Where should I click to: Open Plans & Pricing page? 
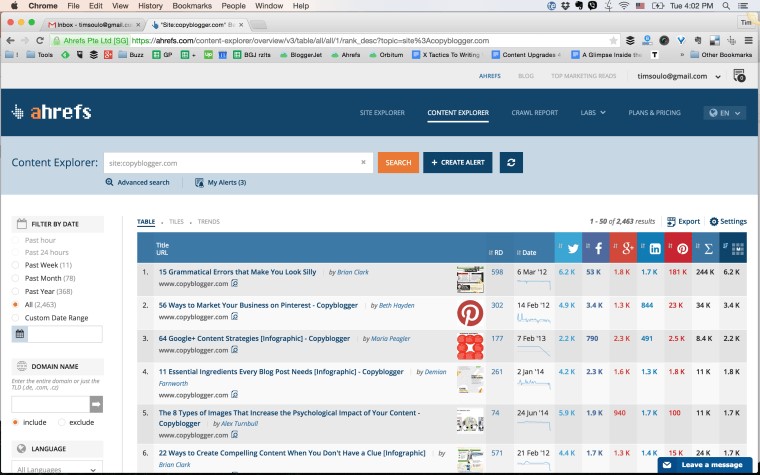coord(654,112)
